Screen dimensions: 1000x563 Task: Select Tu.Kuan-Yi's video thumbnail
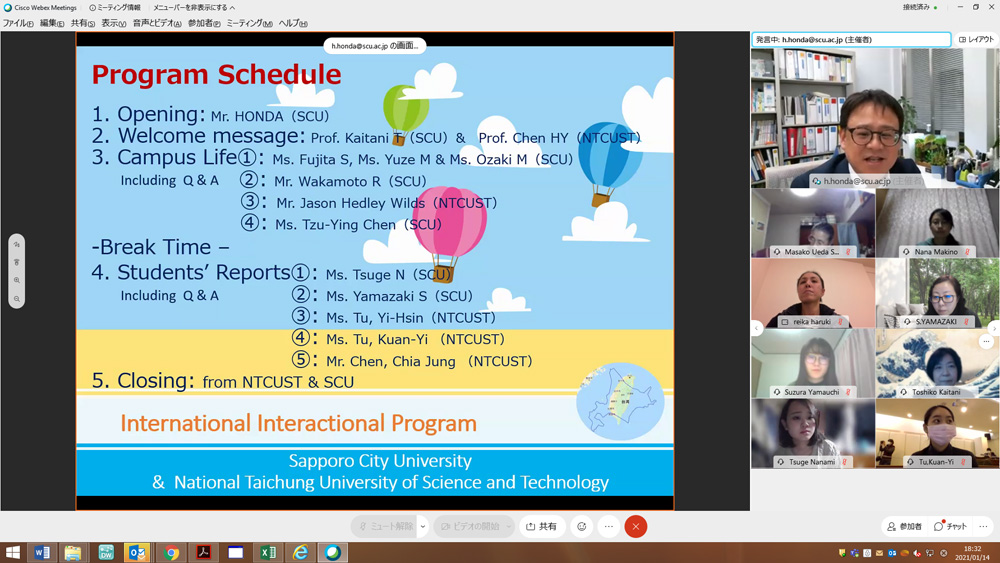938,434
